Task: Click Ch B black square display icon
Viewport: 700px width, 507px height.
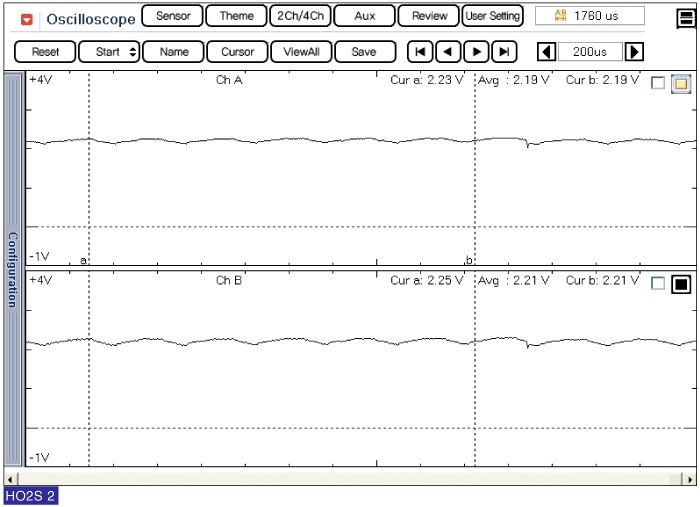Action: (680, 284)
